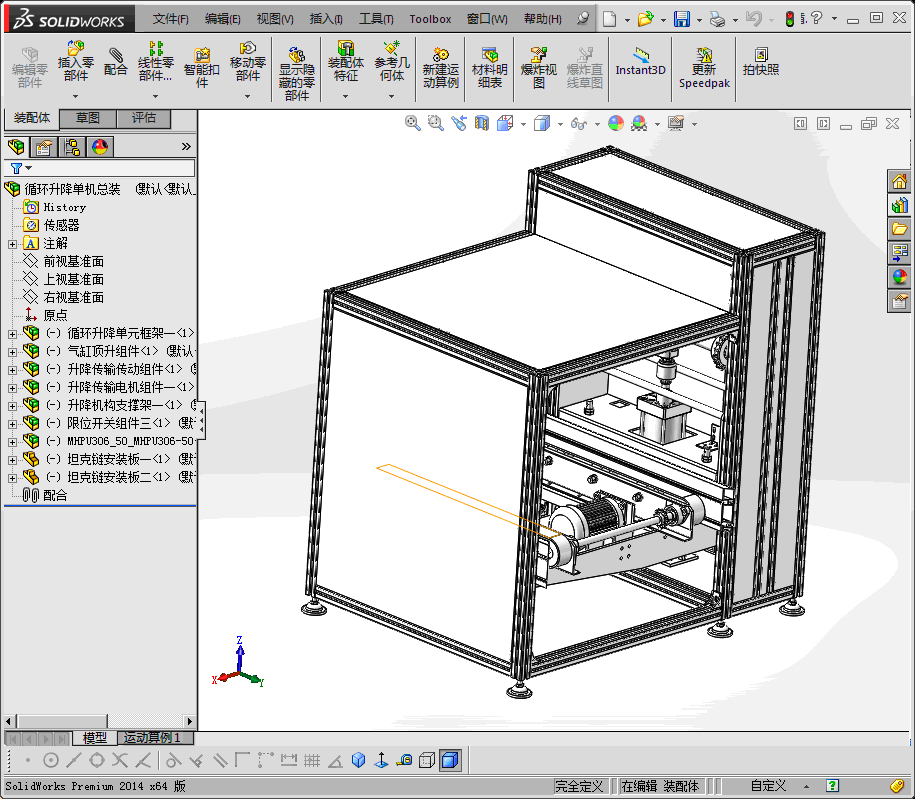Expand the 气缸顶升组件<1> tree node
Viewport: 915px width, 799px height.
pyautogui.click(x=13, y=351)
